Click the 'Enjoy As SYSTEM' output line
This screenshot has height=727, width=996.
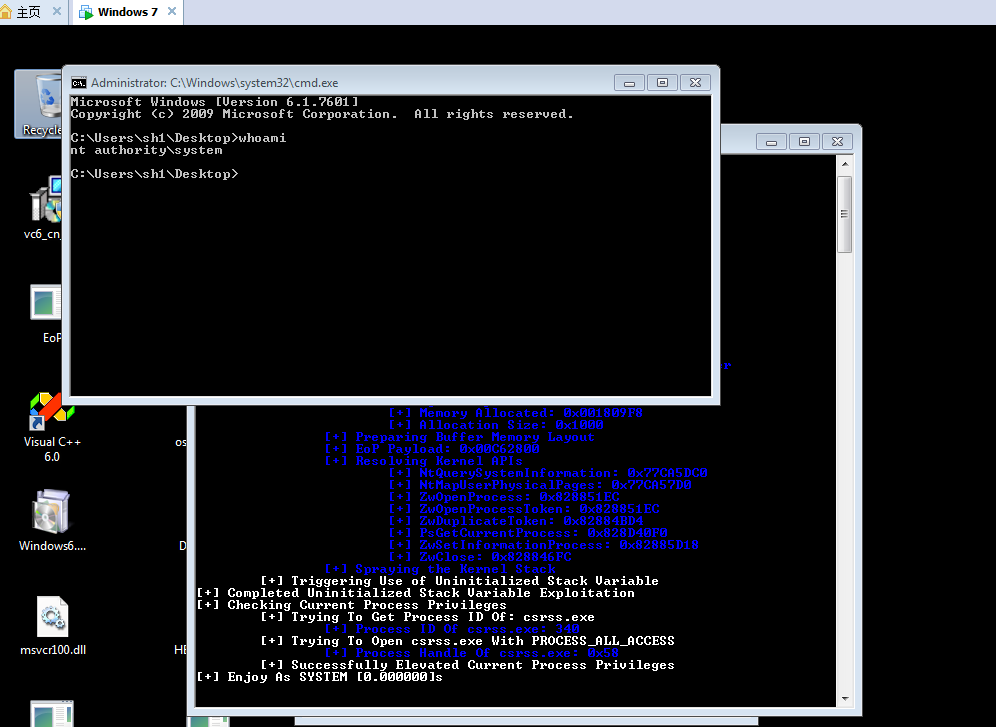[320, 677]
